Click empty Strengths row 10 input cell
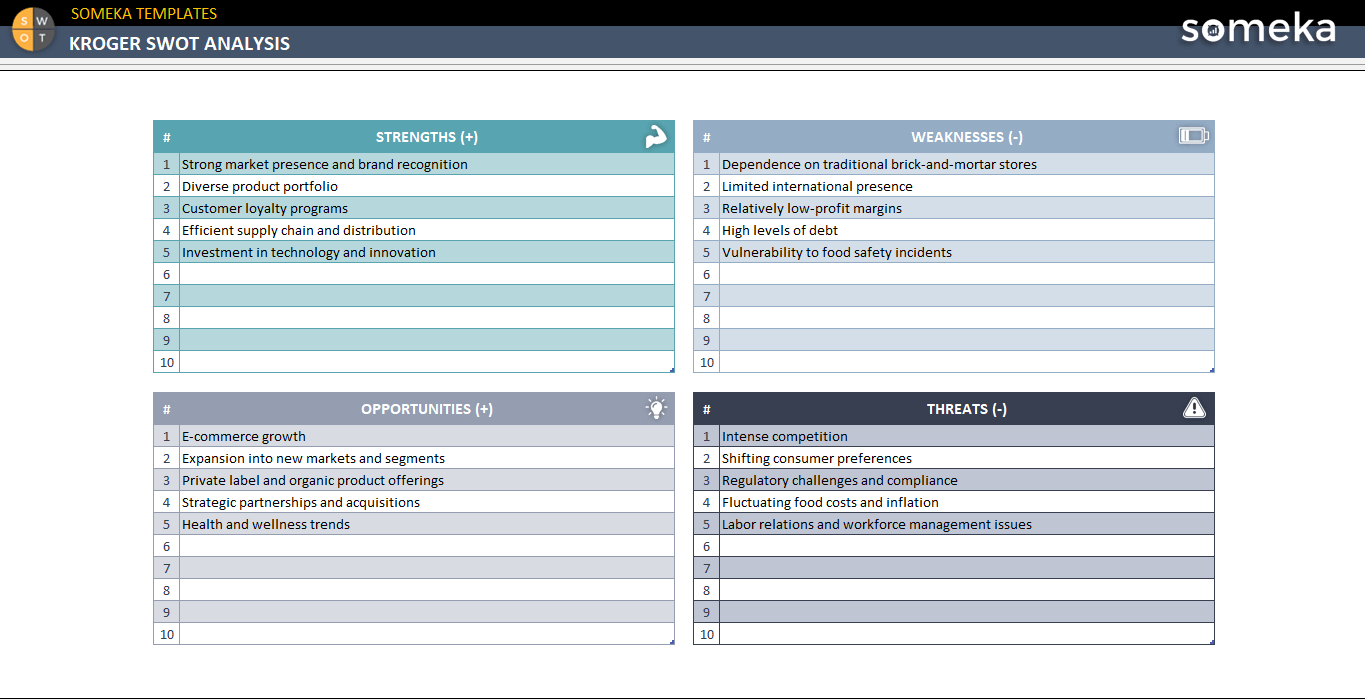1365x700 pixels. coord(427,362)
